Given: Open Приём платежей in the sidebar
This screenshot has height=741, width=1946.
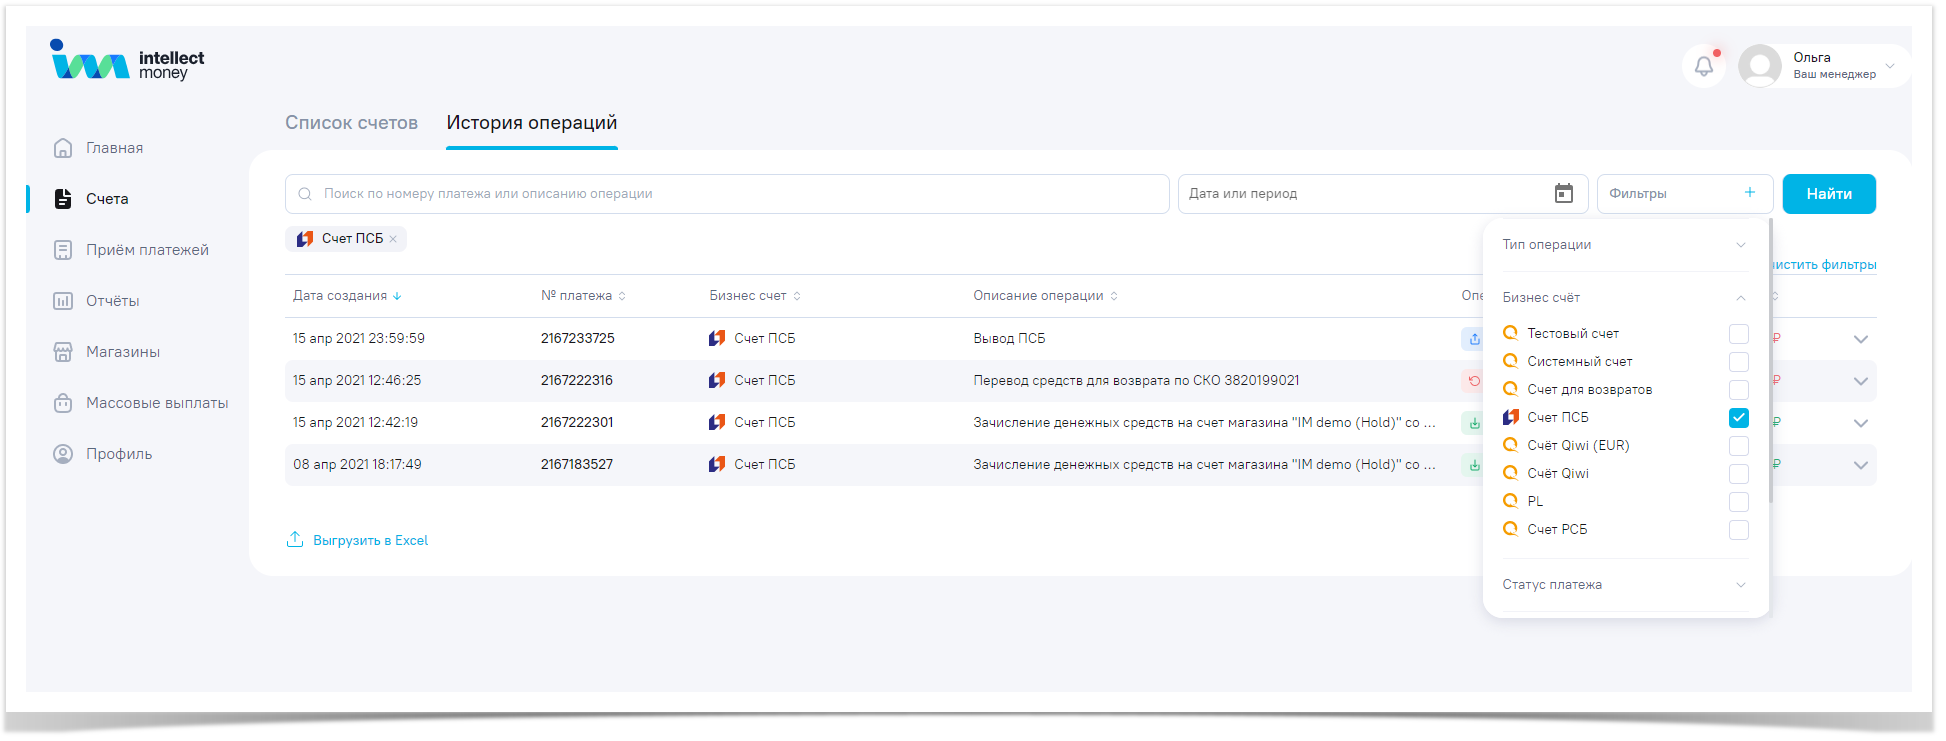Looking at the screenshot, I should (x=147, y=250).
